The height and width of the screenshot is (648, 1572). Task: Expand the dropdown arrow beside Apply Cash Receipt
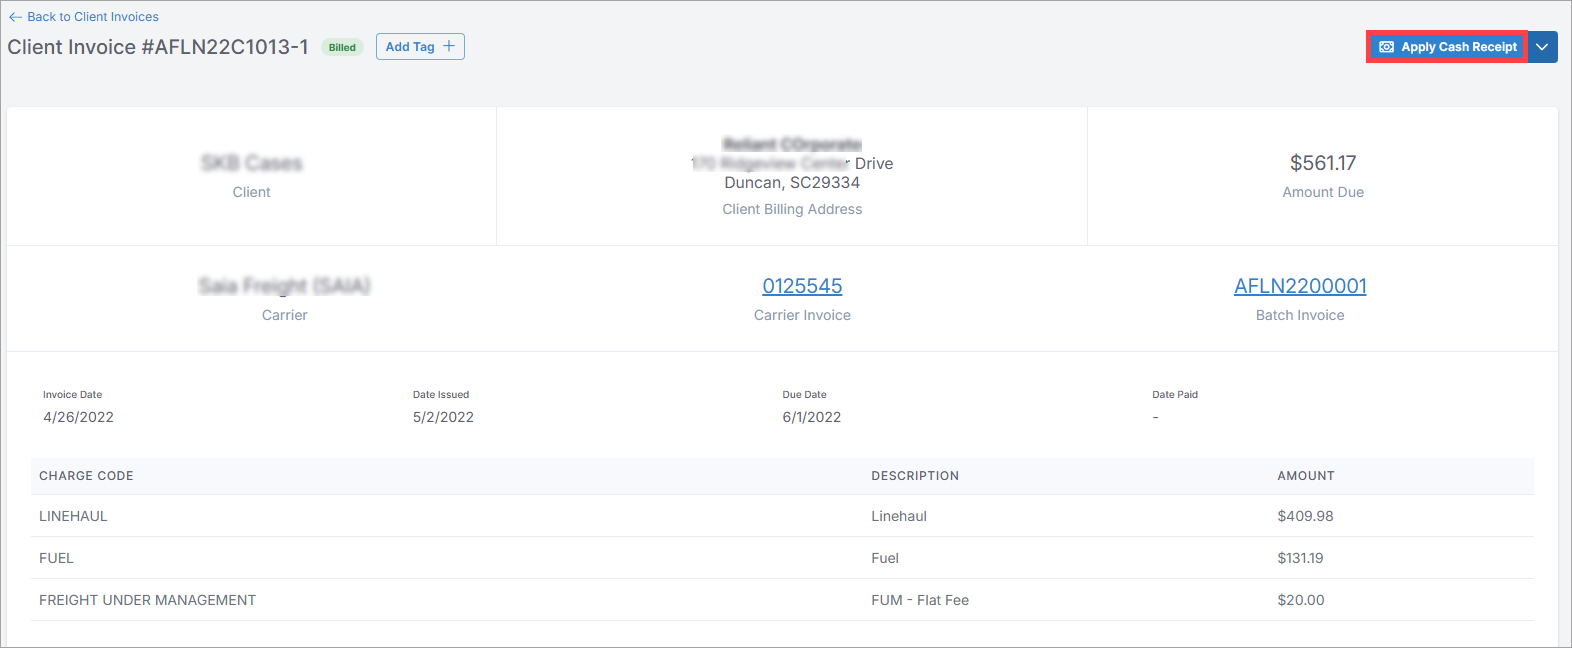tap(1542, 47)
